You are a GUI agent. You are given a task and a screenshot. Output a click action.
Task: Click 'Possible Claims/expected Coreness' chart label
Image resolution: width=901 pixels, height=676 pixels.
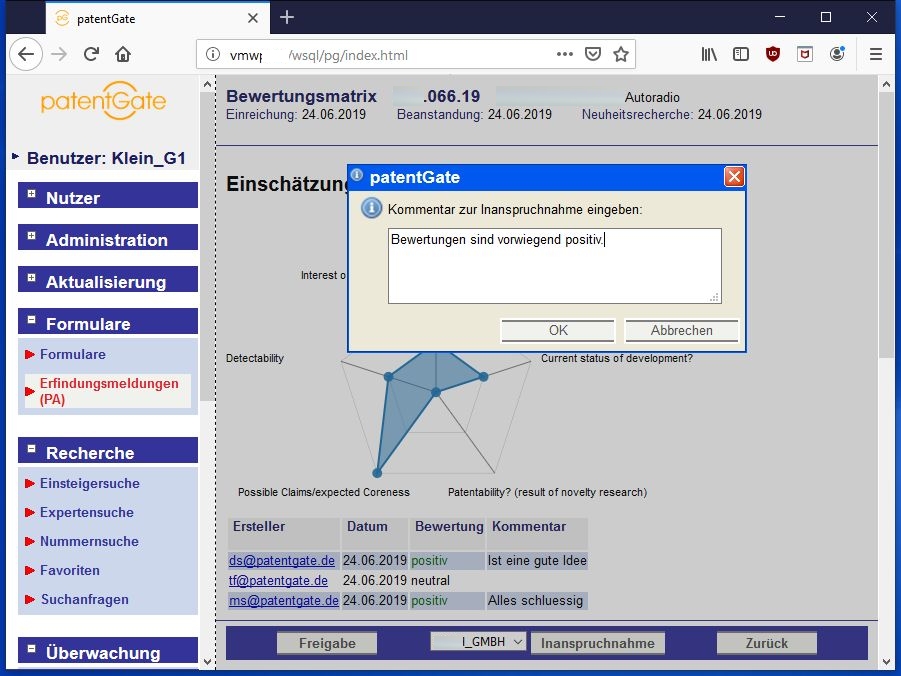point(324,492)
